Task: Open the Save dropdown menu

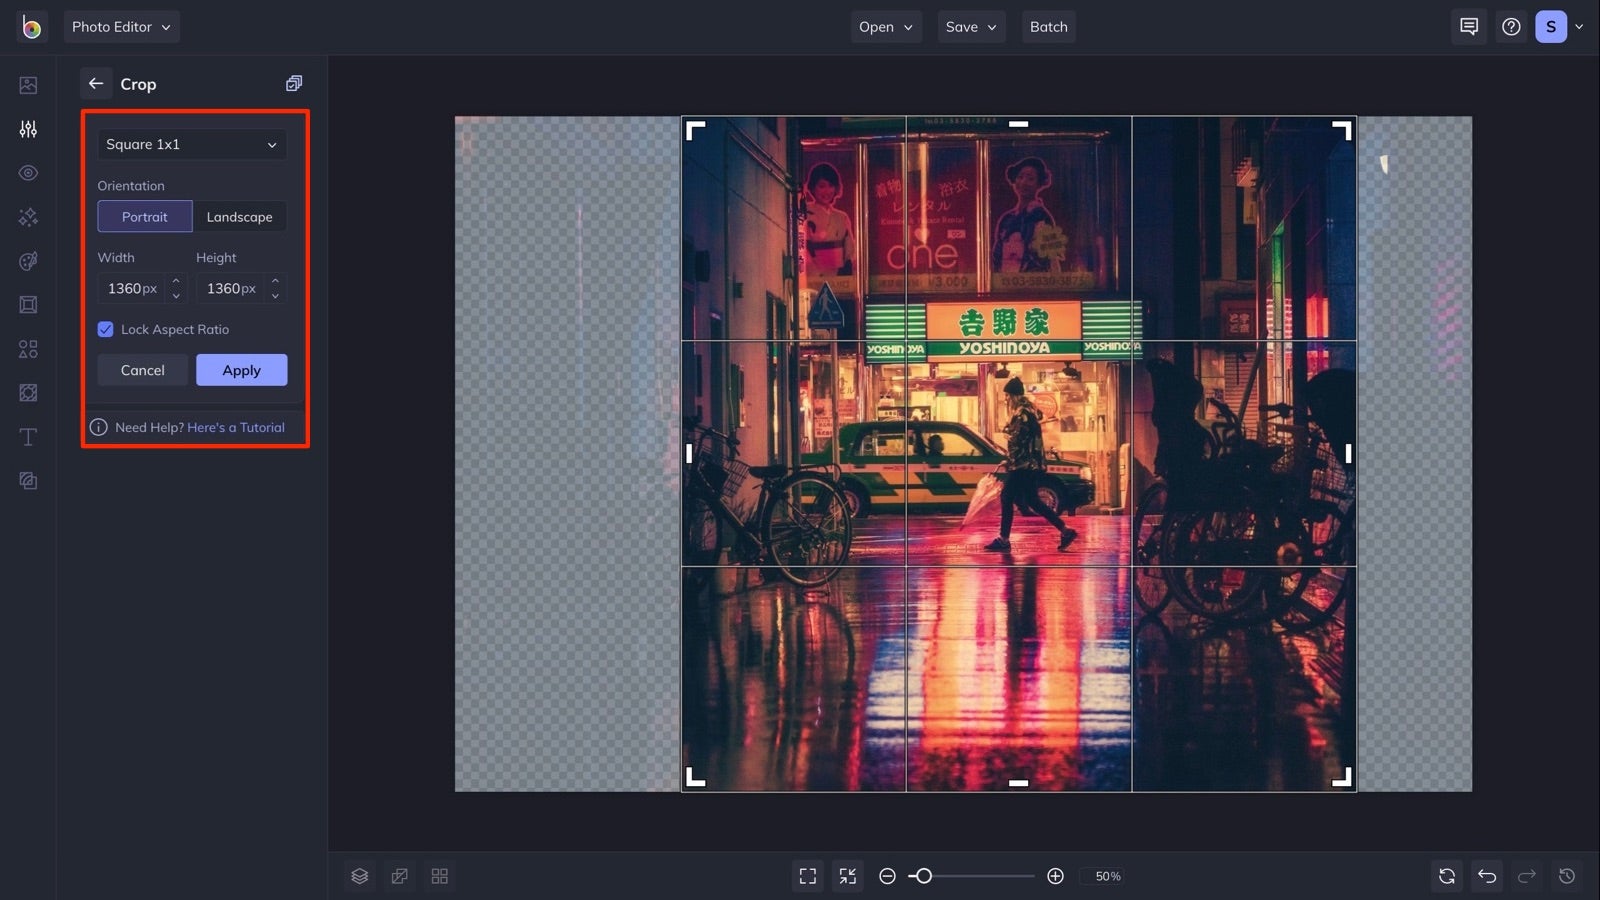Action: pos(970,27)
